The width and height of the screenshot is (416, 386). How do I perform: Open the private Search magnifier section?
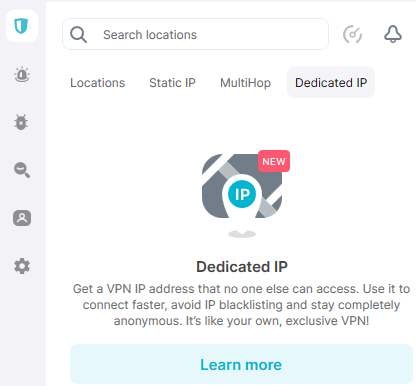22,170
